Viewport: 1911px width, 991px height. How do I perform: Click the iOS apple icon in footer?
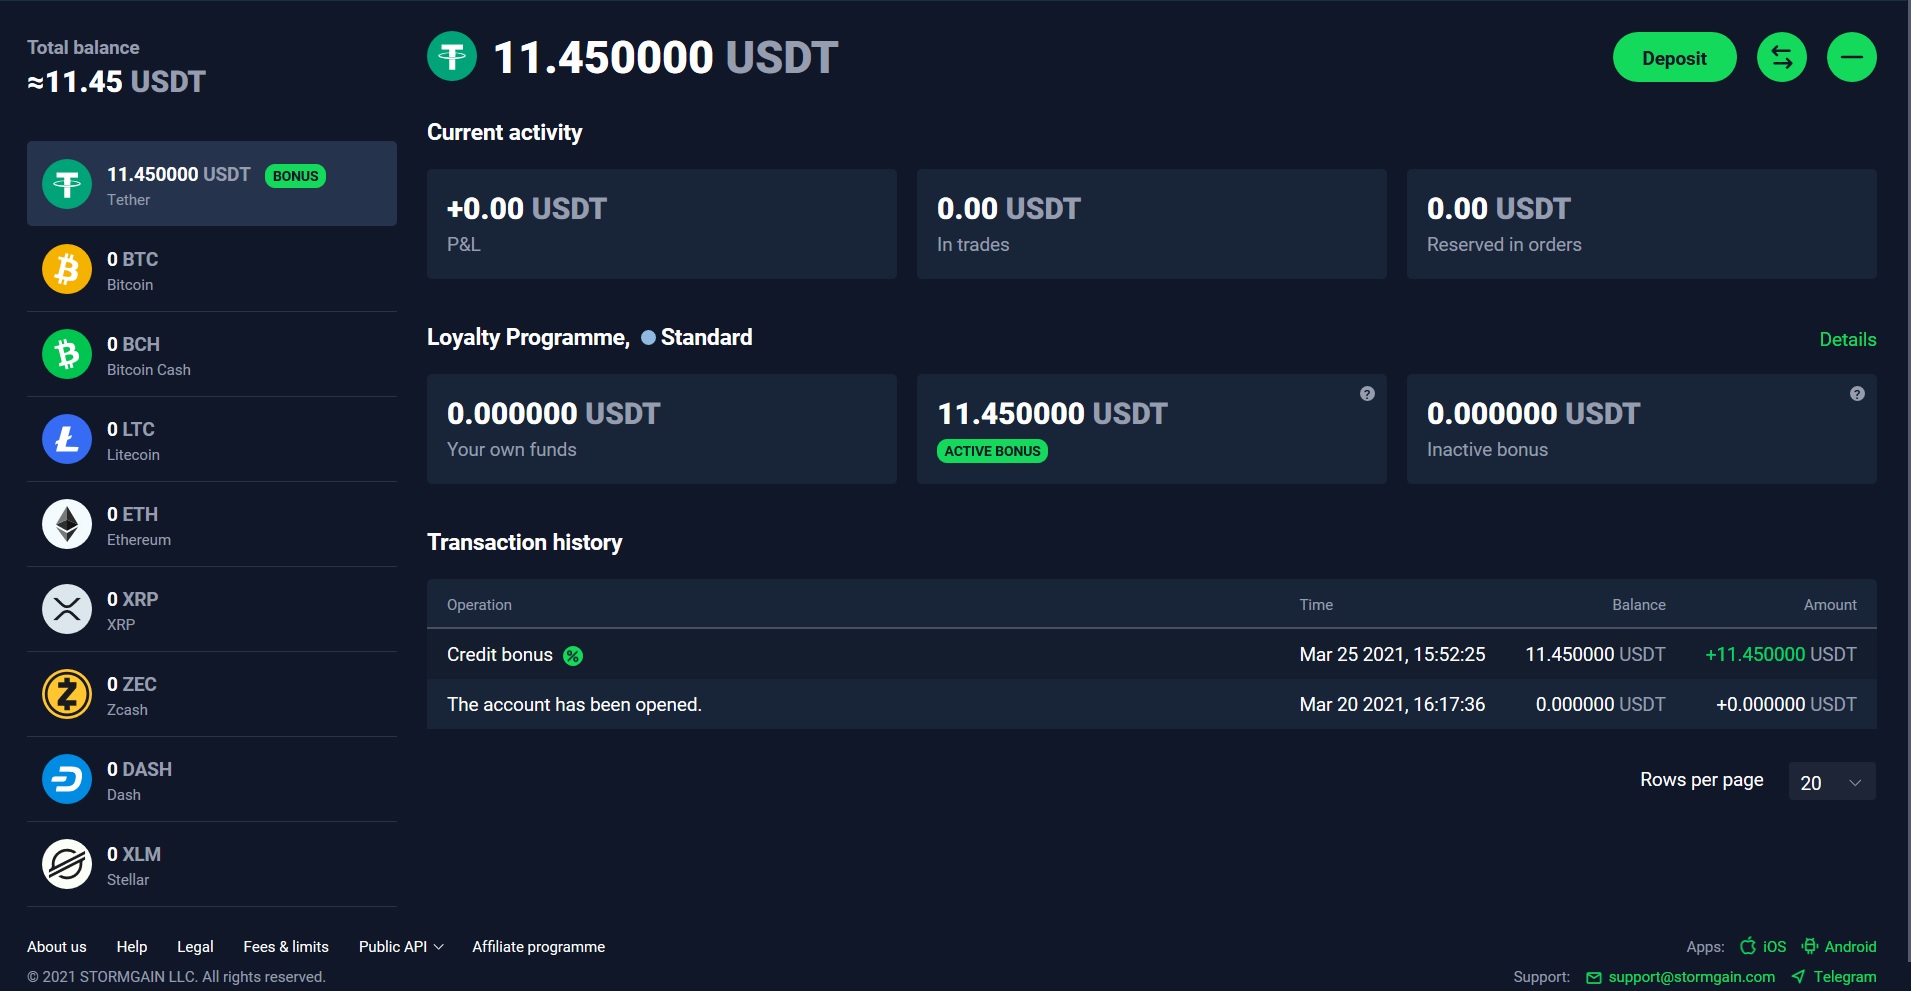coord(1748,946)
